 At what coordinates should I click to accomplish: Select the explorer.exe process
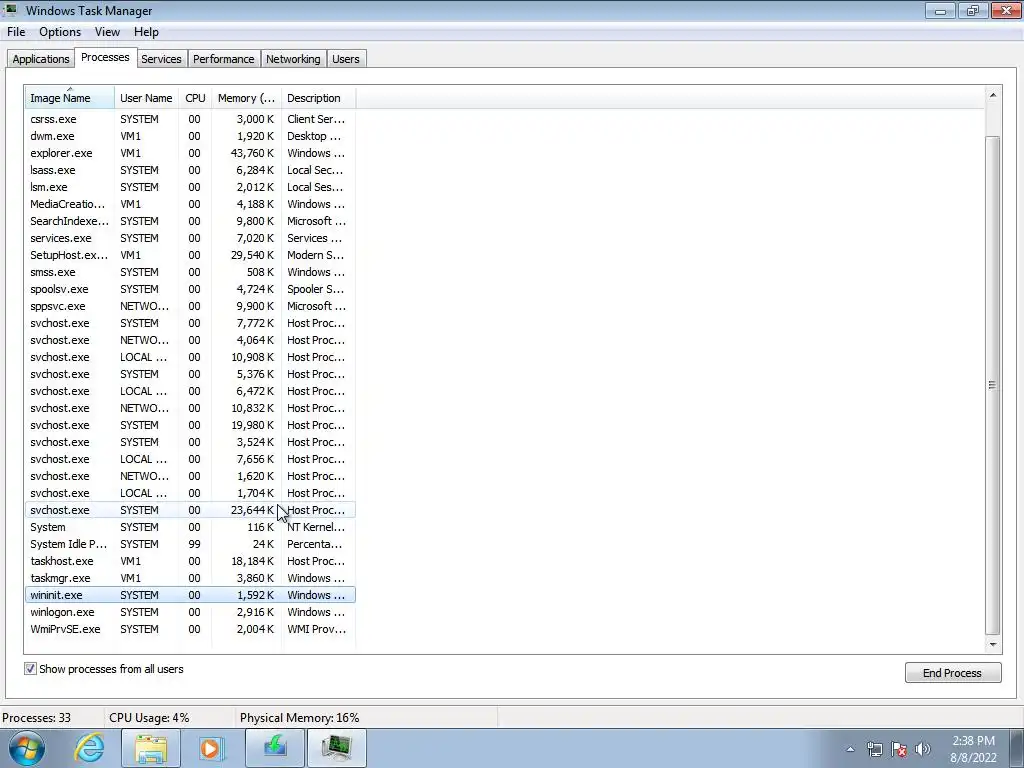point(190,153)
